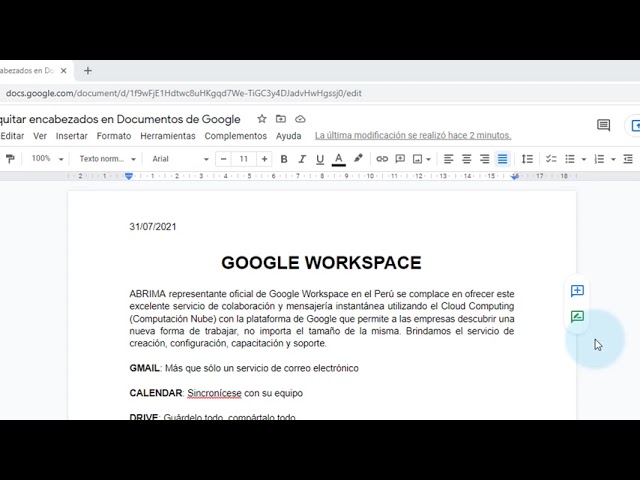The height and width of the screenshot is (480, 640).
Task: Align text to the left
Action: coord(448,159)
